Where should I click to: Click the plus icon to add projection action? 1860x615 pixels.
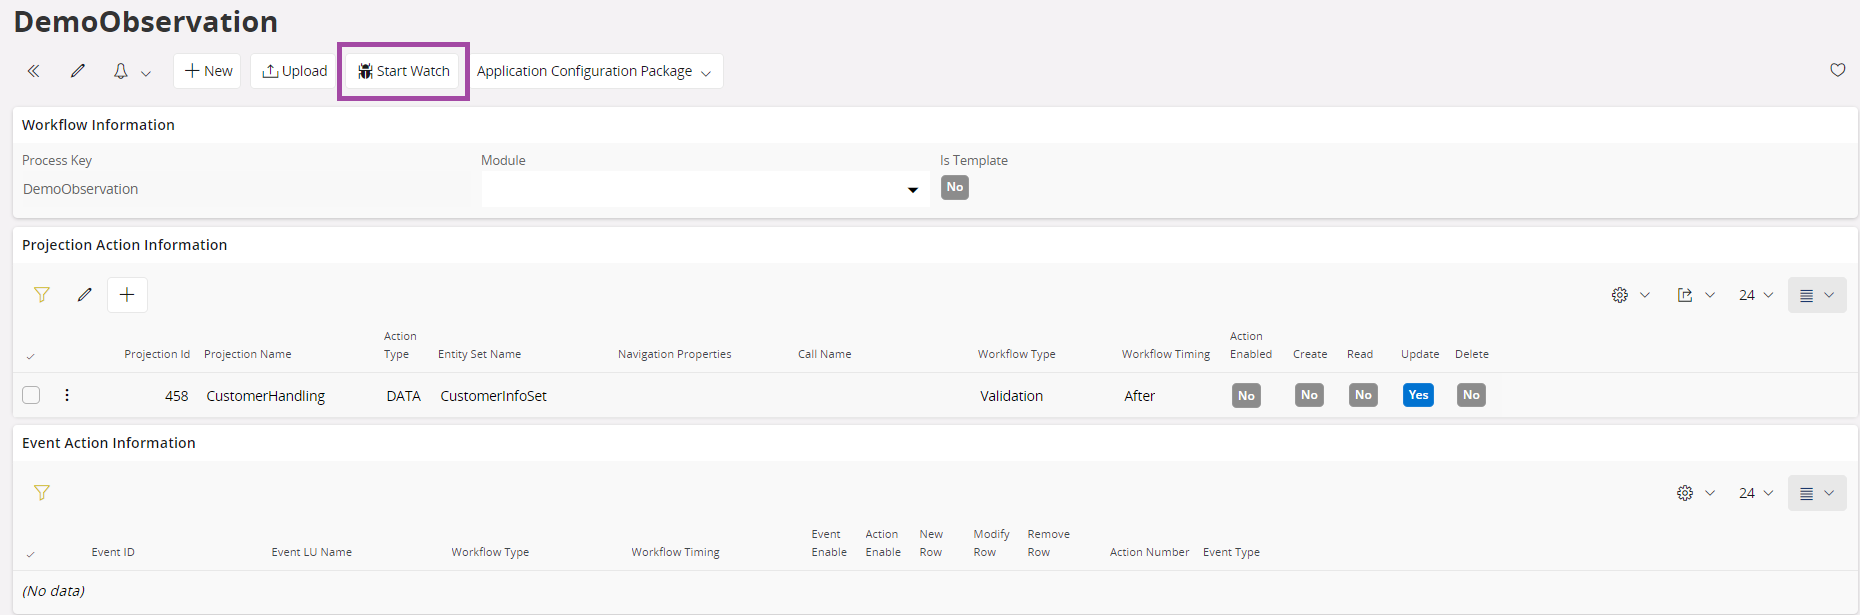[127, 295]
